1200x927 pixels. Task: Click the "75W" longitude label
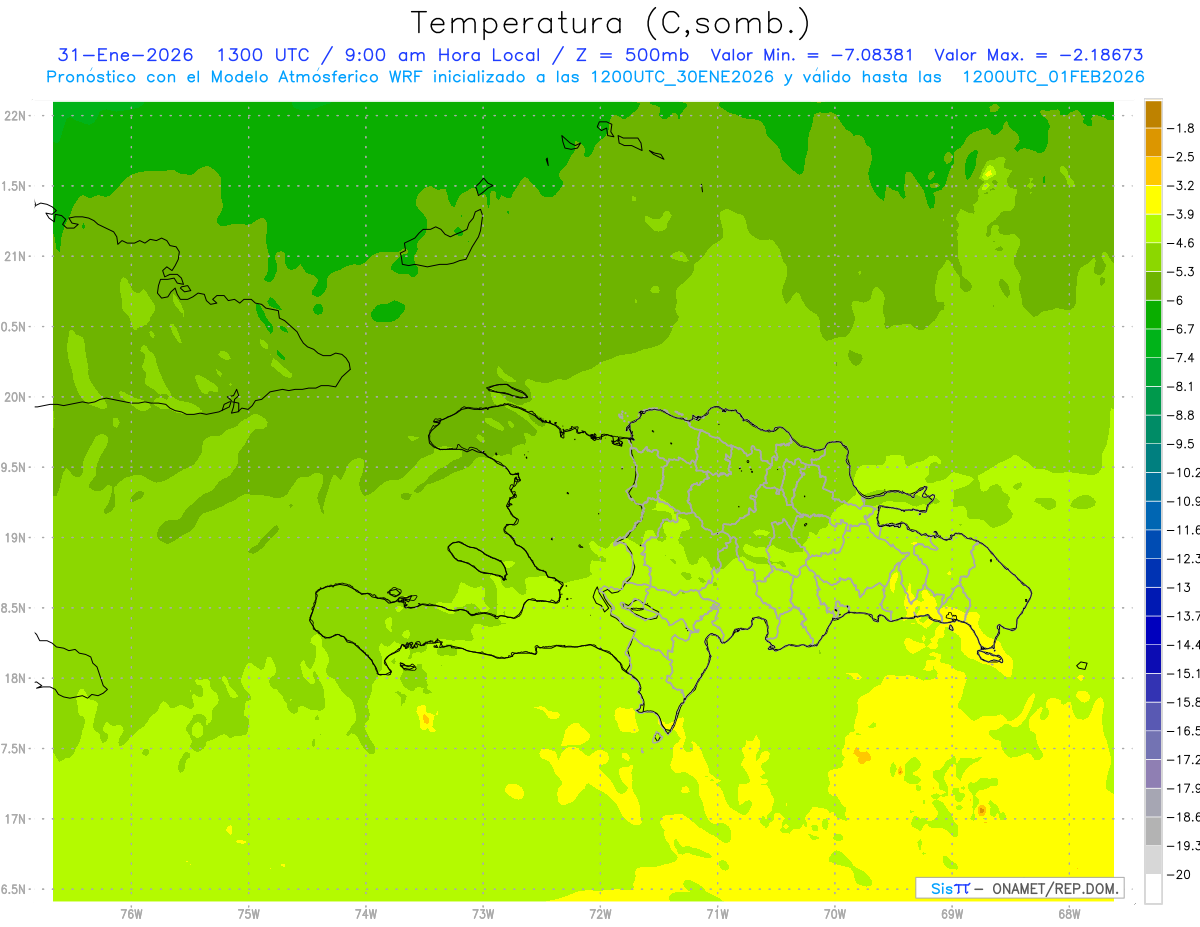coord(249,914)
